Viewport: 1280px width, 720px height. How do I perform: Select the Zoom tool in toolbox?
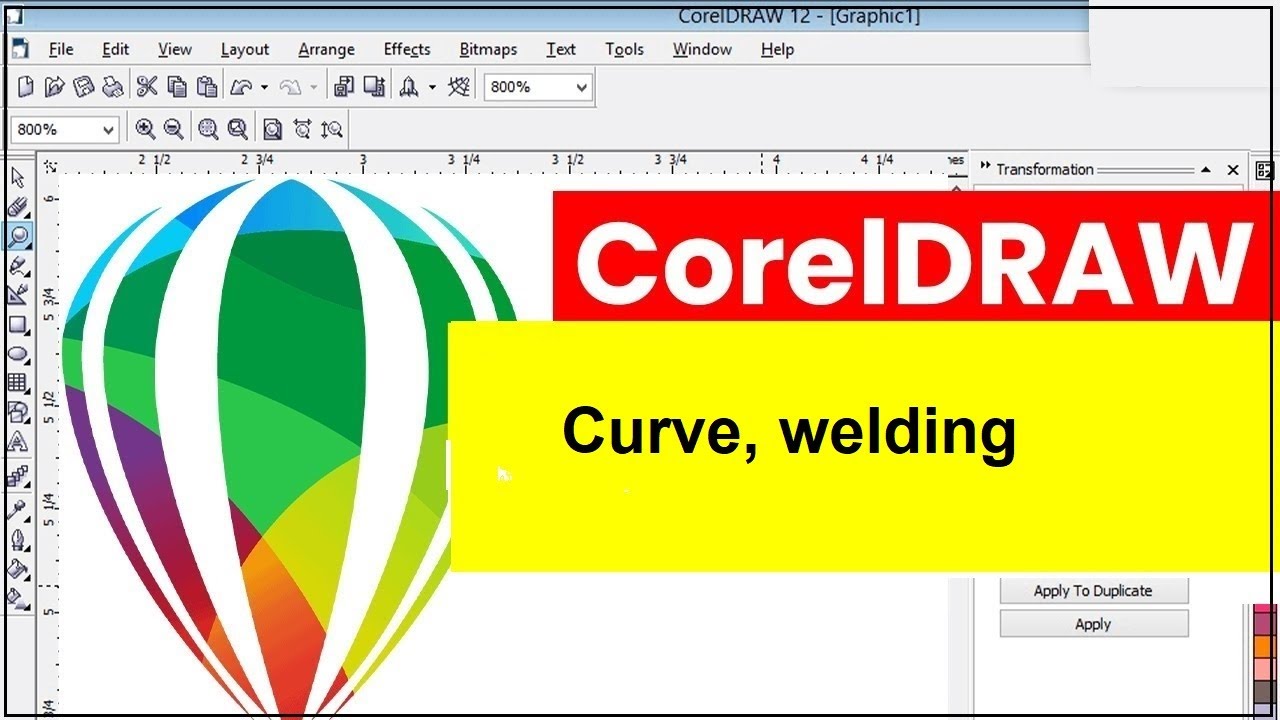(x=18, y=236)
